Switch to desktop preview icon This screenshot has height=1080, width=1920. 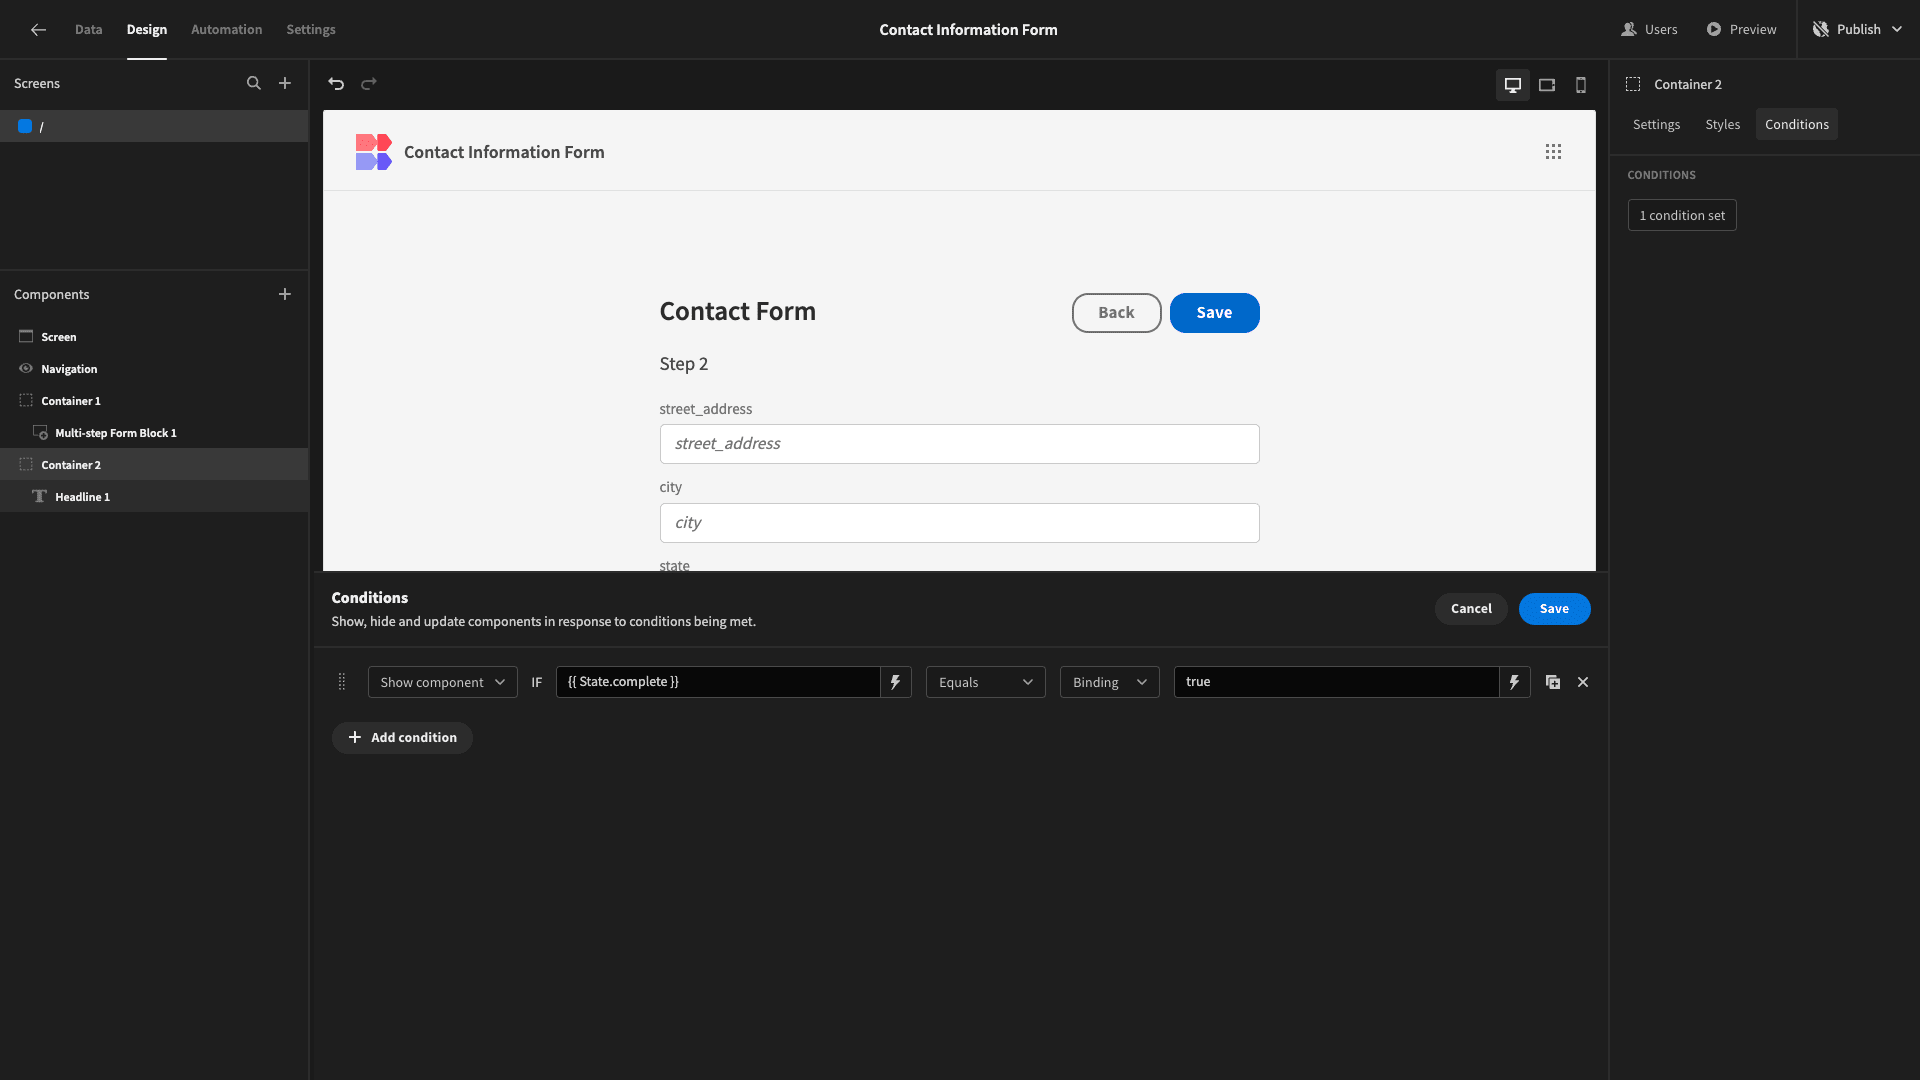click(1513, 85)
